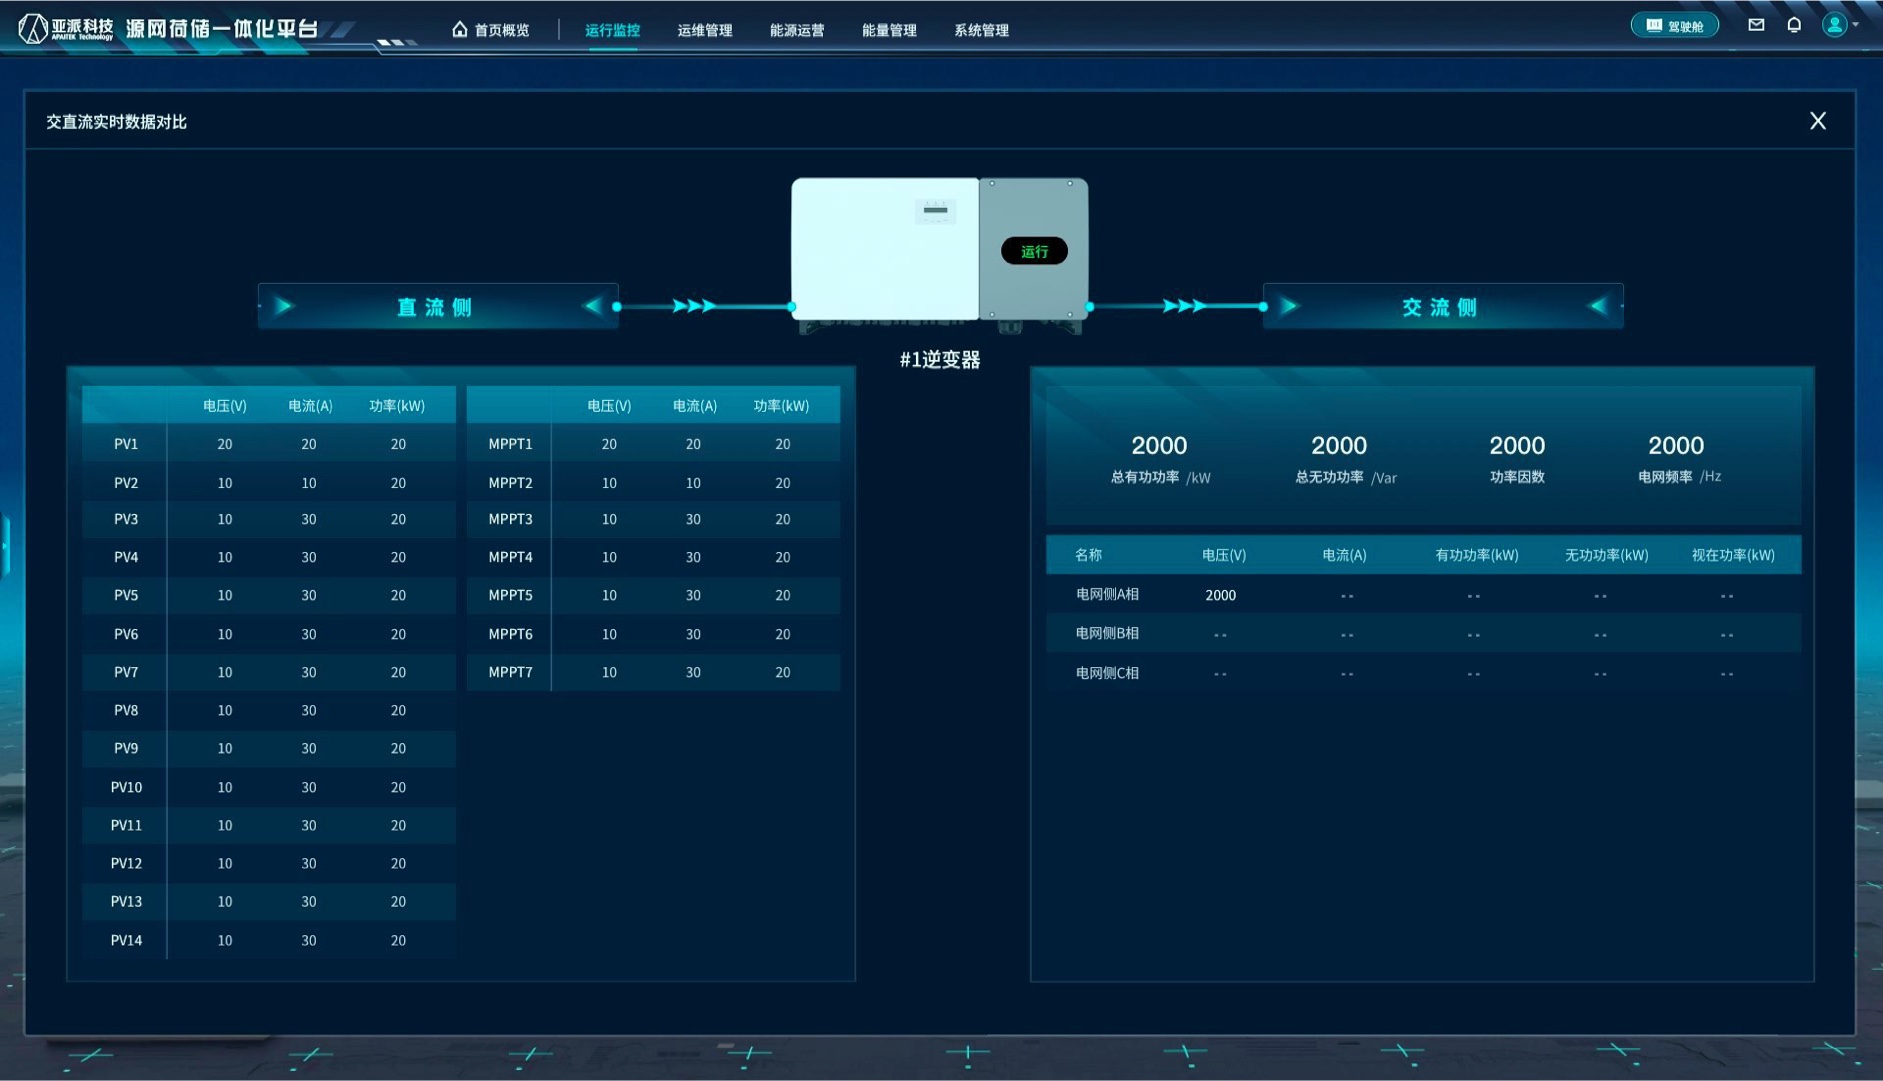Click the 电网频率 label

tap(1665, 477)
